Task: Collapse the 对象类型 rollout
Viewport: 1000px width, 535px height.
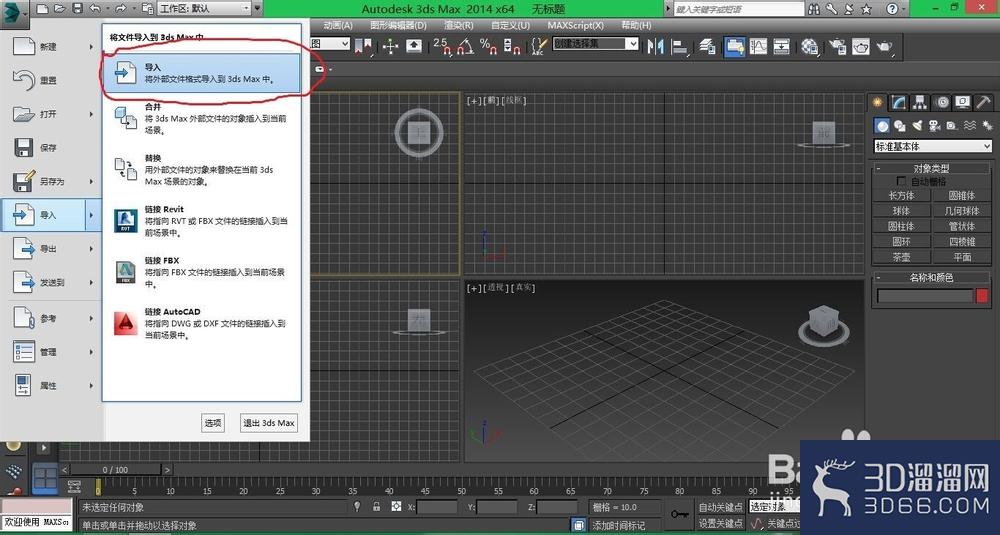Action: click(x=931, y=168)
